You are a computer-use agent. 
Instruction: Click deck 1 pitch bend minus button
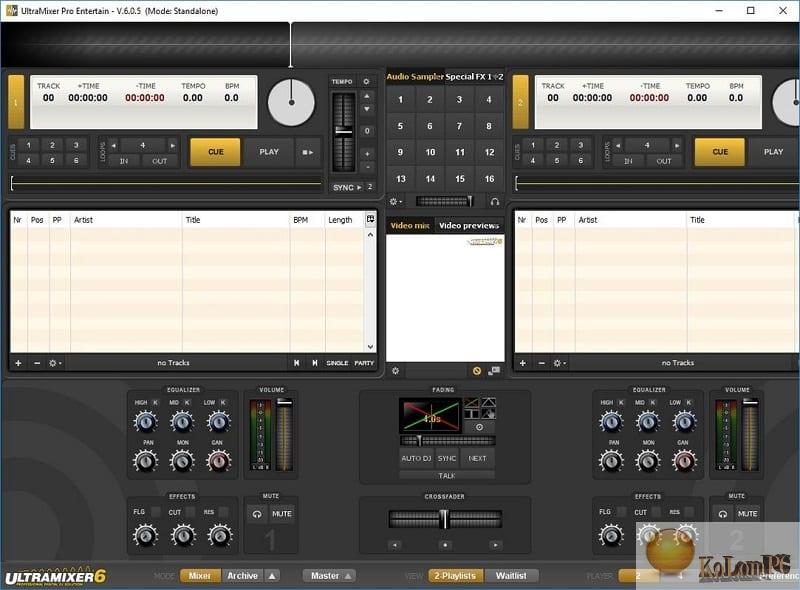tap(367, 167)
